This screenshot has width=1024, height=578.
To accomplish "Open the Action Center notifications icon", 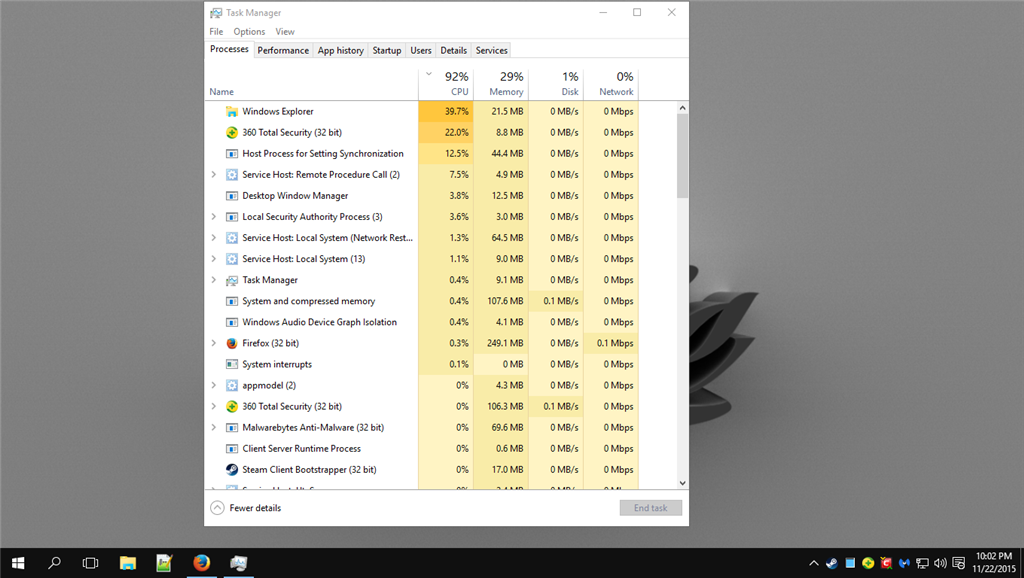I will (x=959, y=563).
